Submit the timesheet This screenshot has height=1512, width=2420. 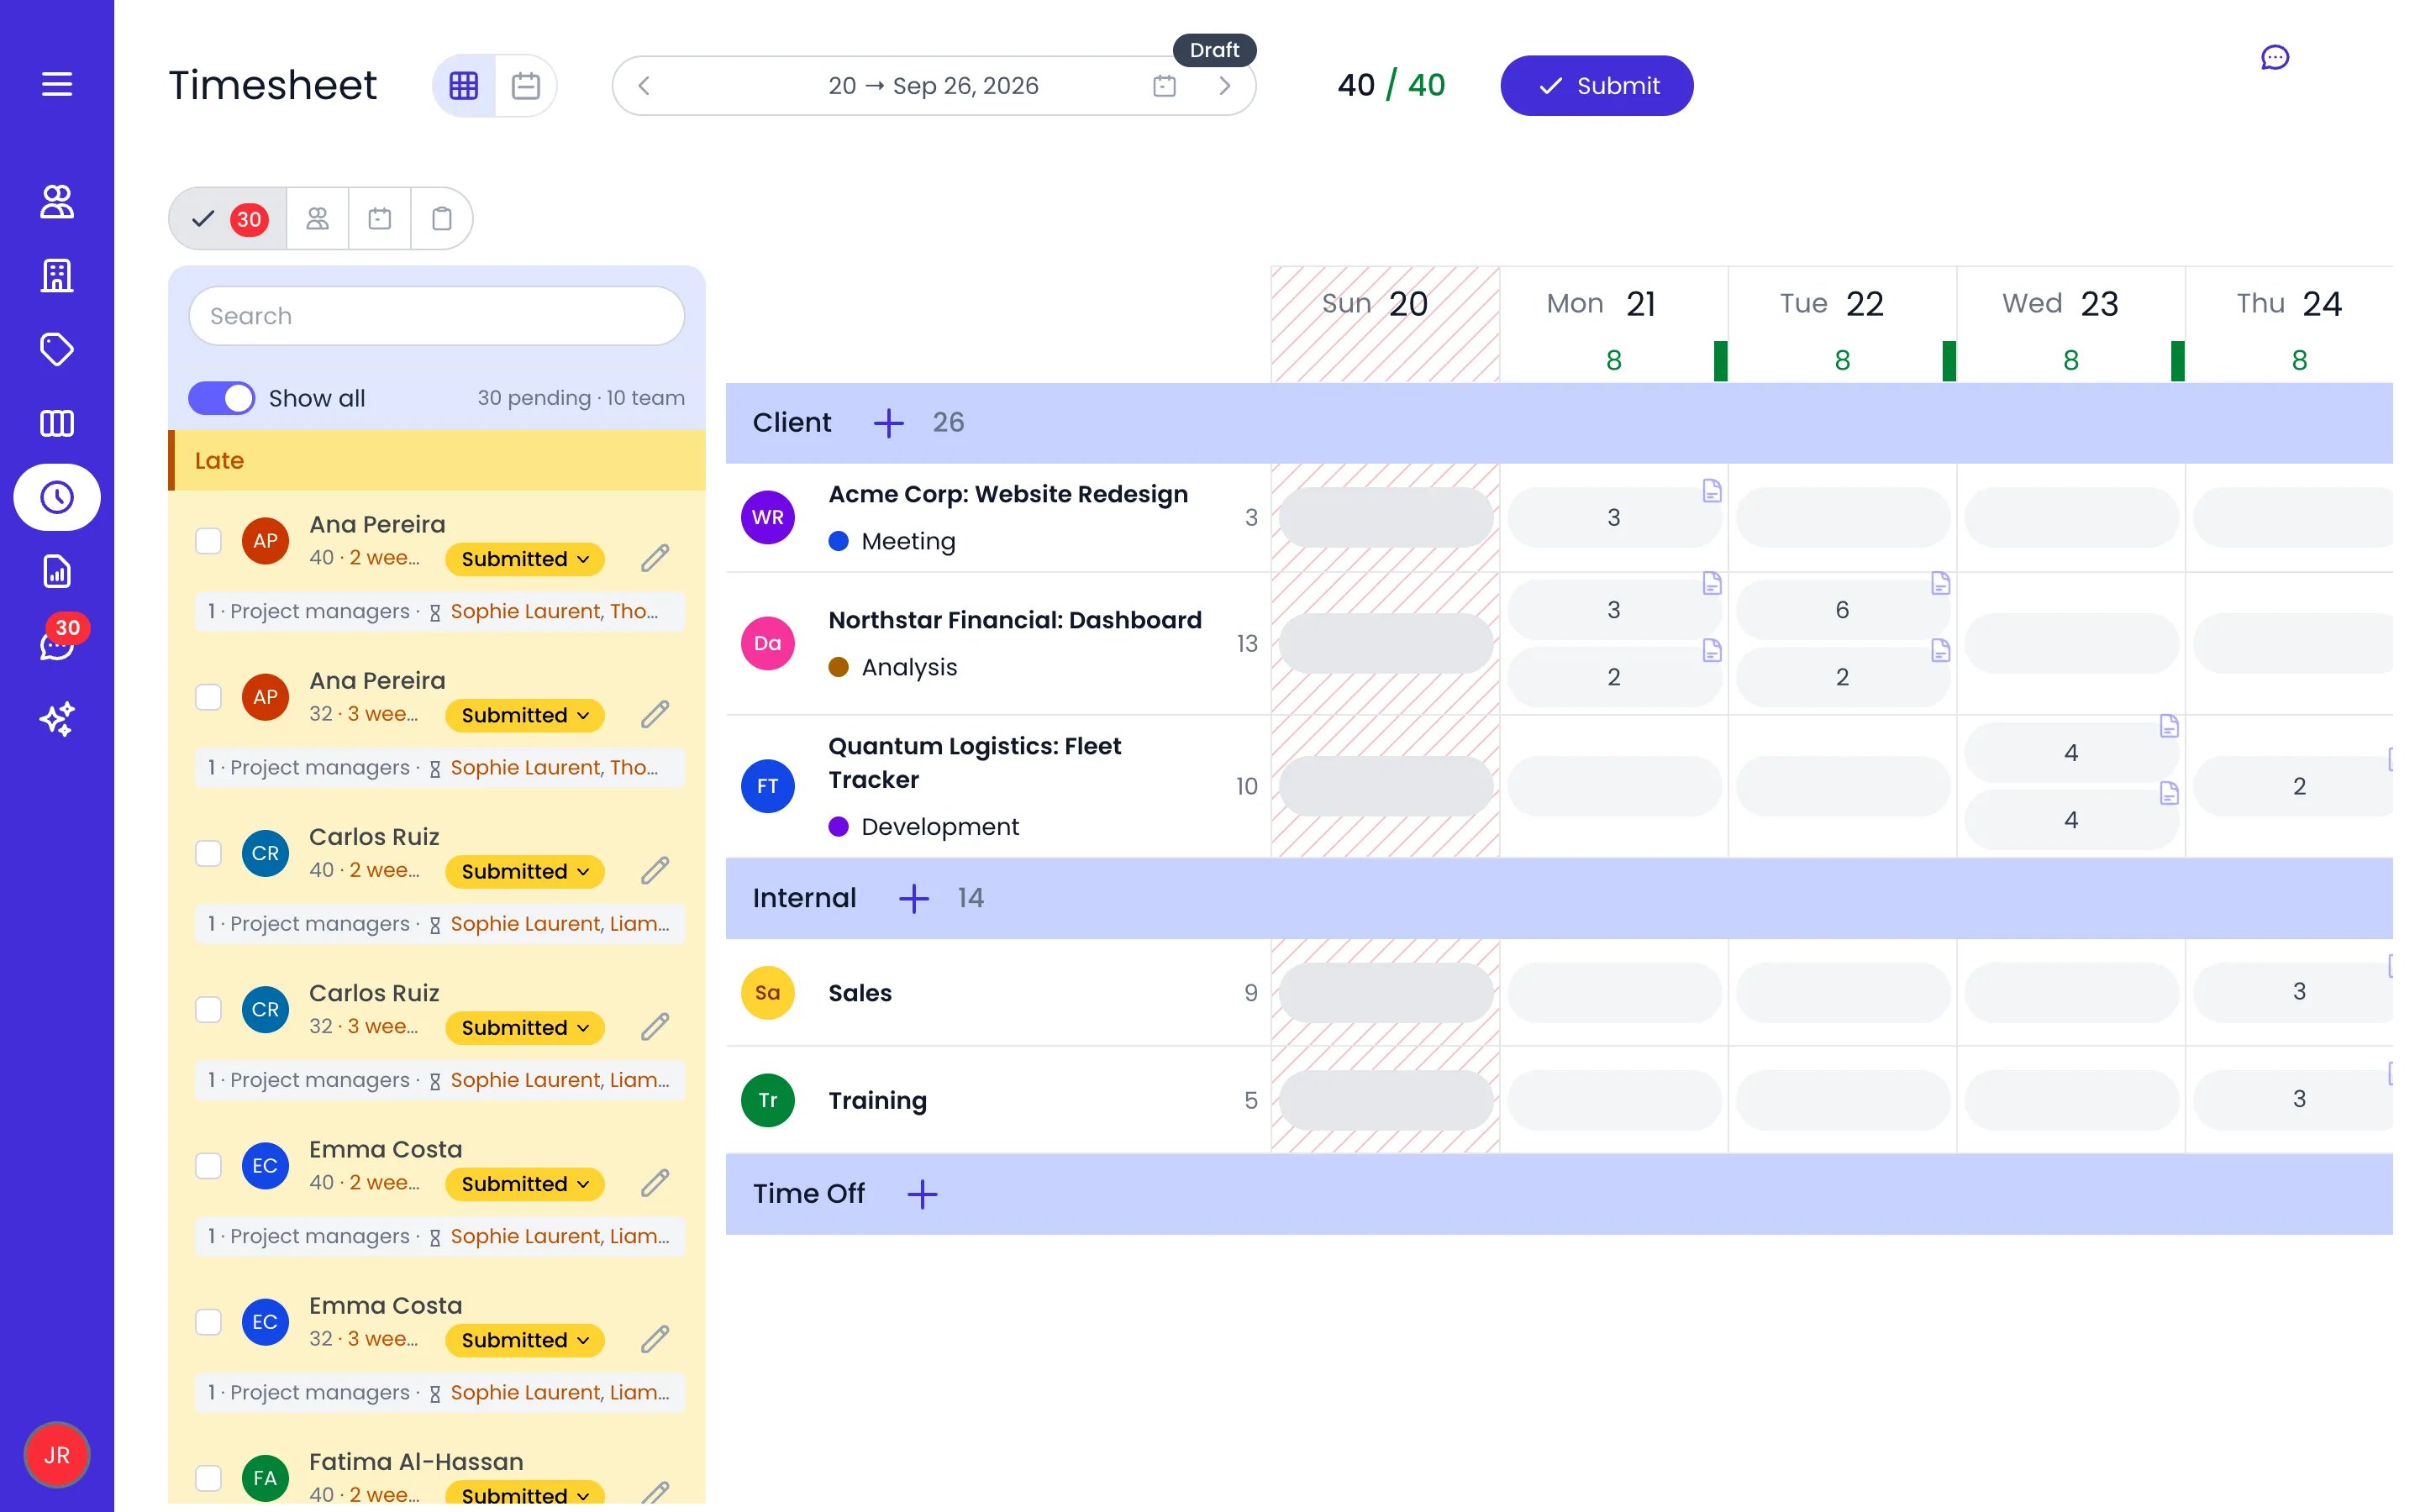(1596, 86)
